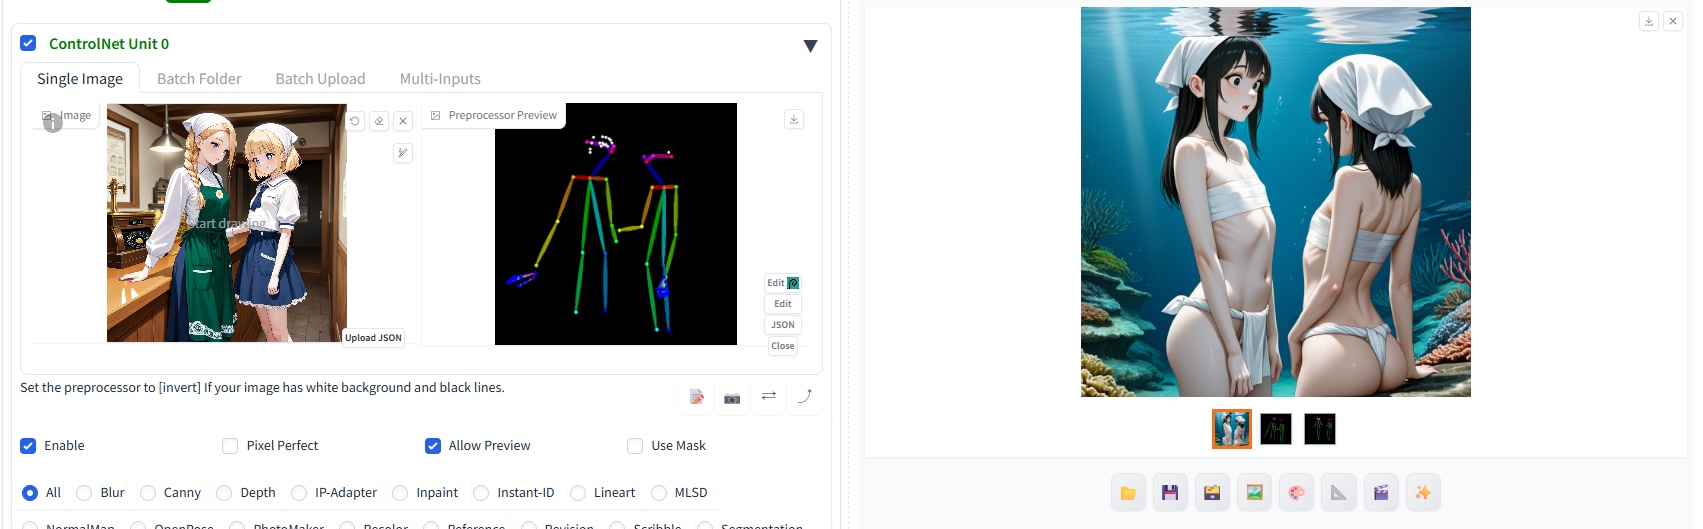
Task: Select the Canny control type
Action: click(148, 493)
